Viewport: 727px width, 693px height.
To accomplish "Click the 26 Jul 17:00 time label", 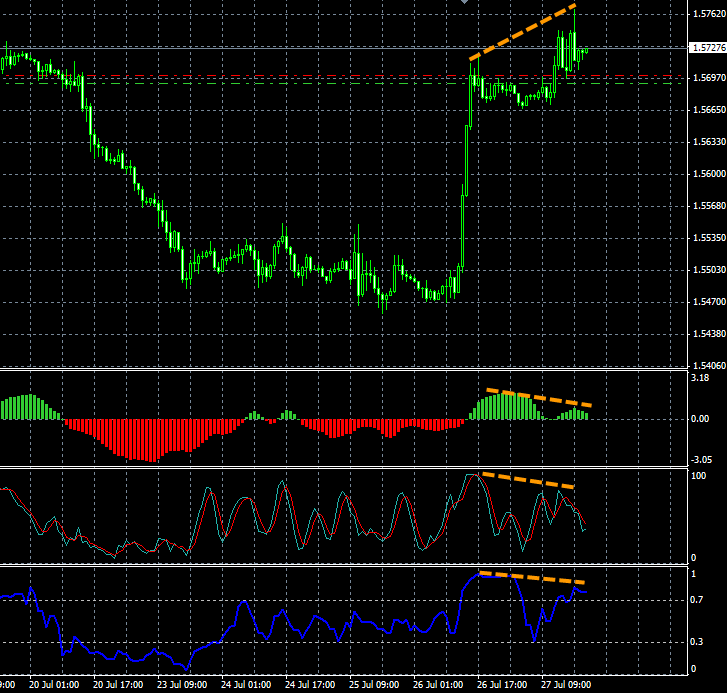I will click(x=502, y=685).
